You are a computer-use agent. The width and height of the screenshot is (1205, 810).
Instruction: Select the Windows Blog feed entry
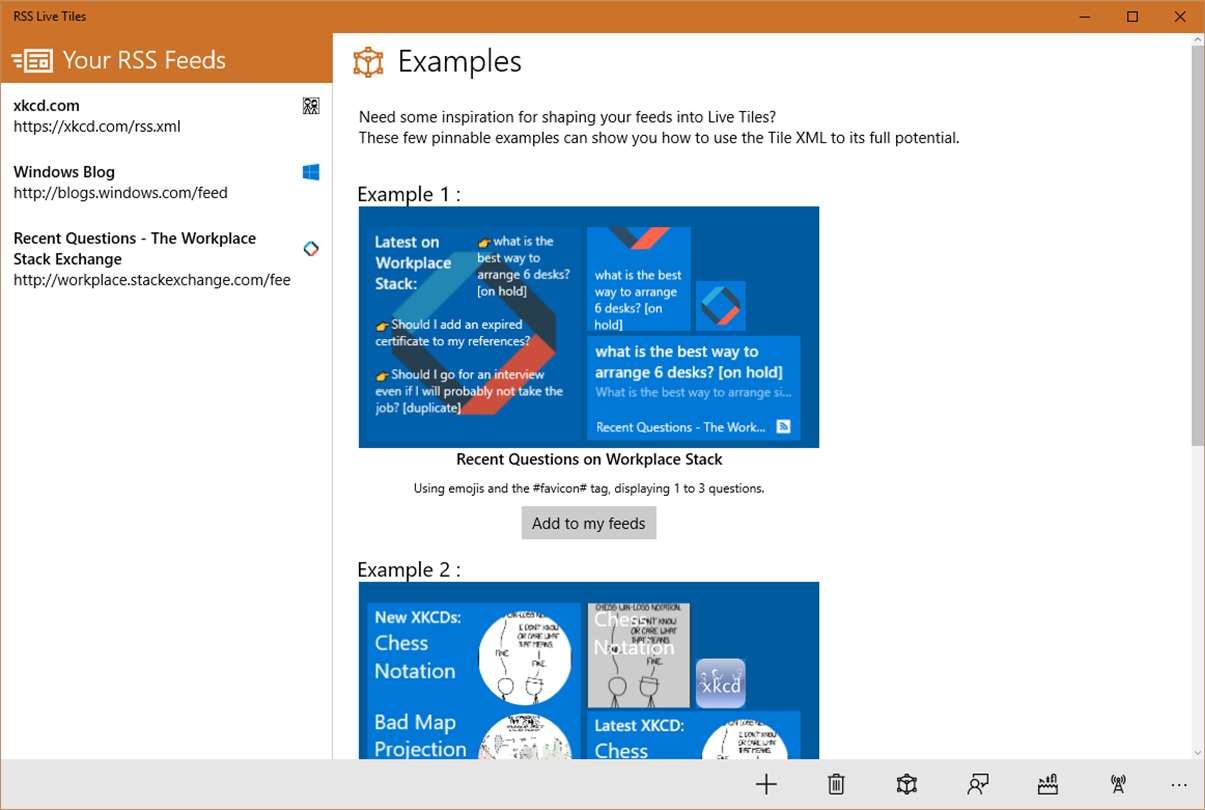click(x=166, y=182)
